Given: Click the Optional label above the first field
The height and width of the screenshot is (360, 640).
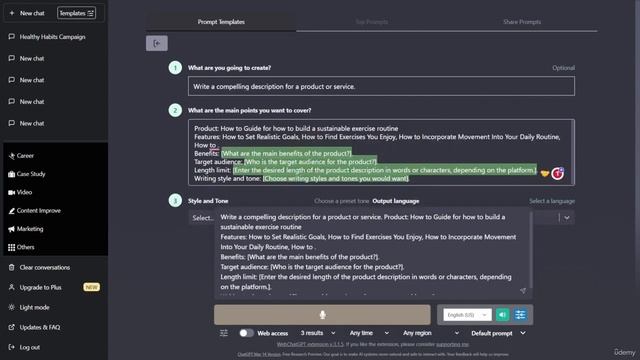Looking at the screenshot, I should (x=563, y=68).
